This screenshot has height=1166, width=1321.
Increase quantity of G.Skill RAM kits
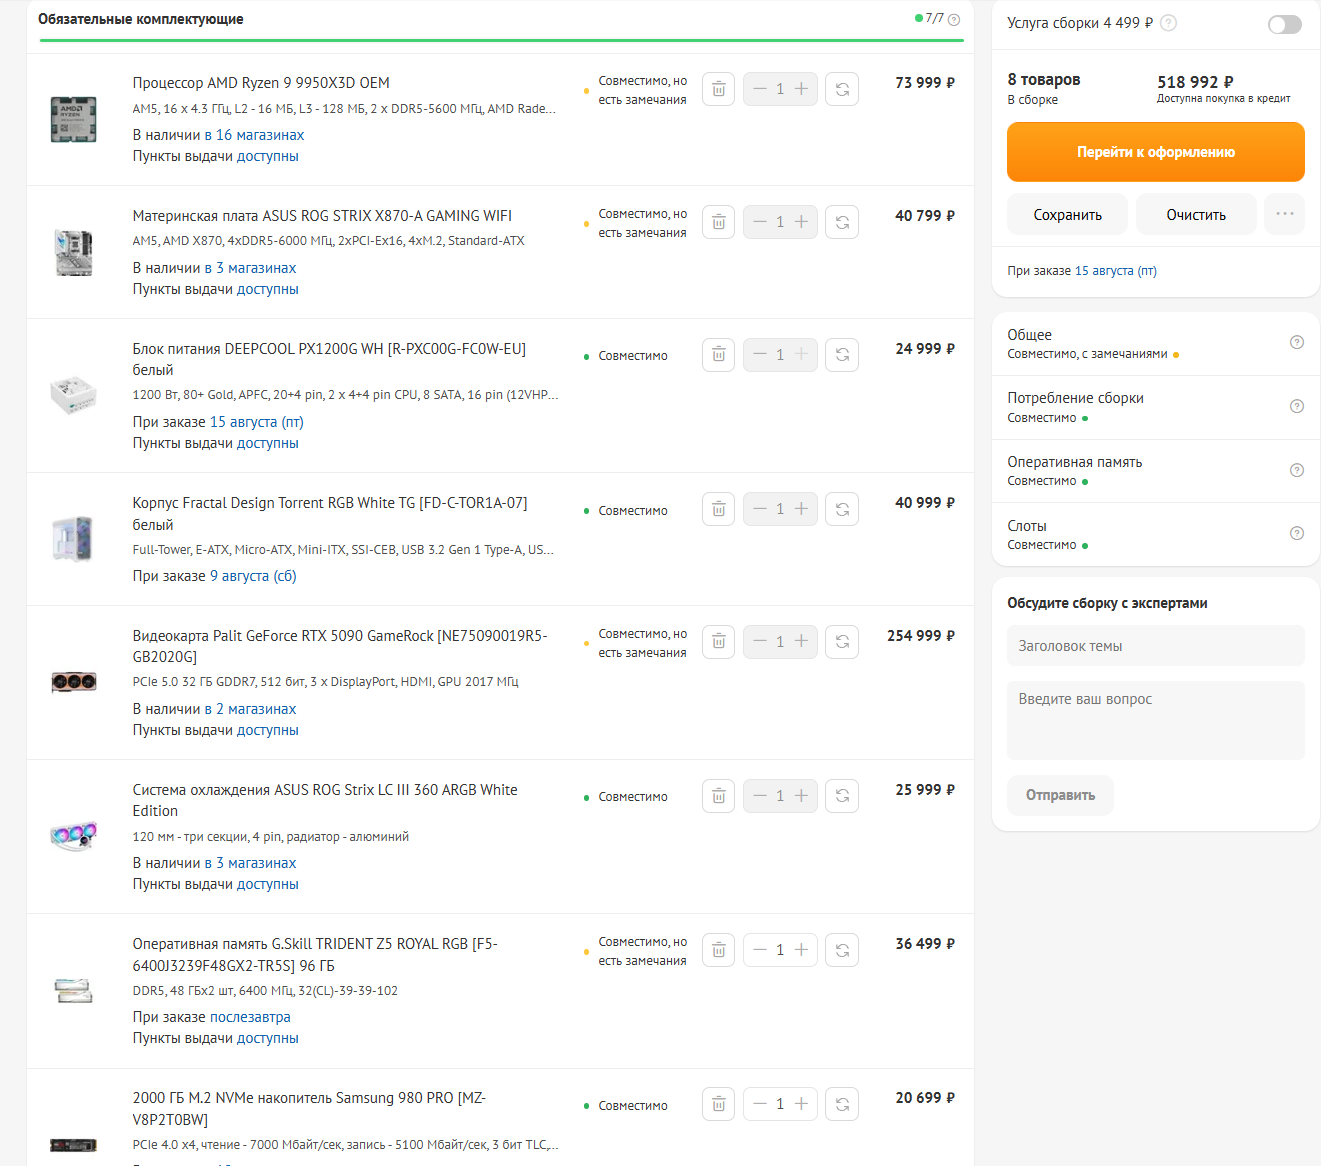click(801, 950)
